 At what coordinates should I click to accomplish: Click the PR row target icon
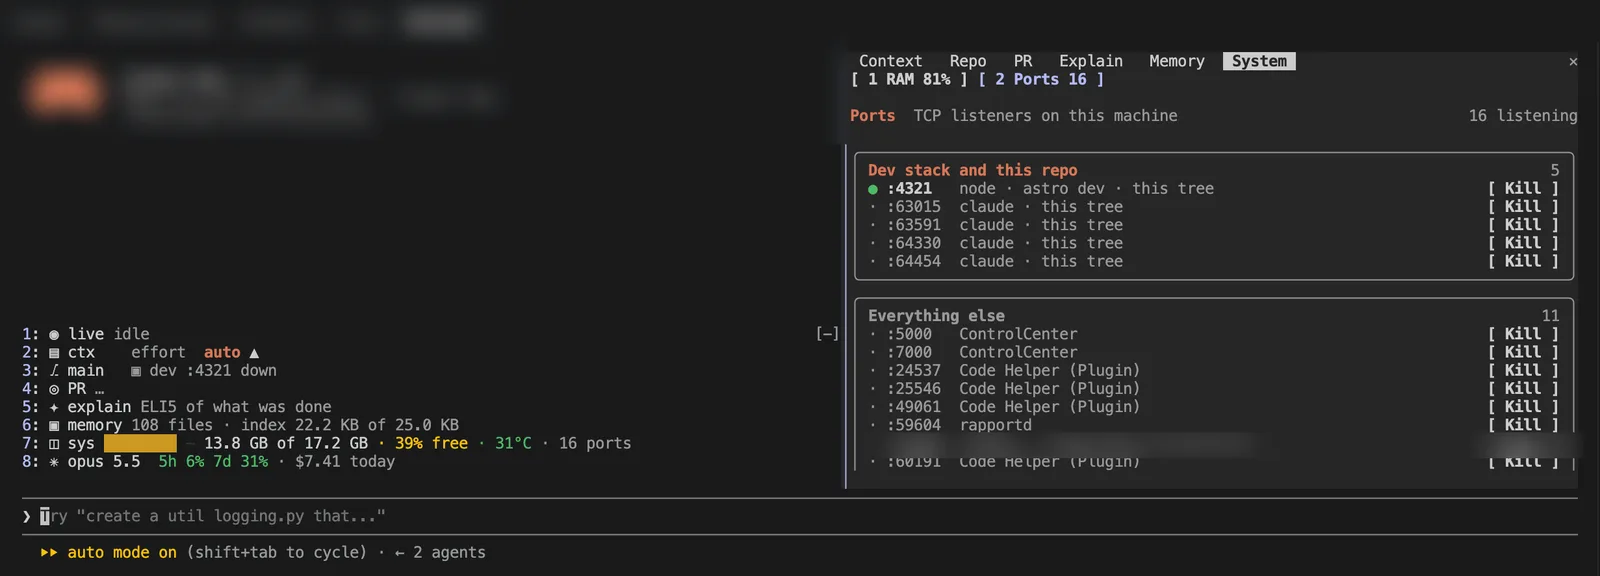coord(54,388)
